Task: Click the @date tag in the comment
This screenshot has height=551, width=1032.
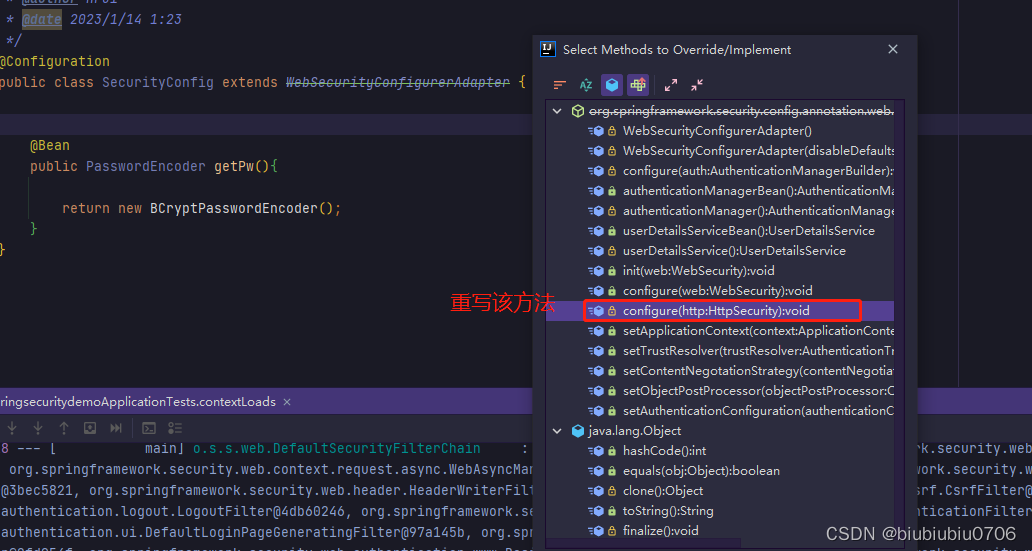Action: 42,19
